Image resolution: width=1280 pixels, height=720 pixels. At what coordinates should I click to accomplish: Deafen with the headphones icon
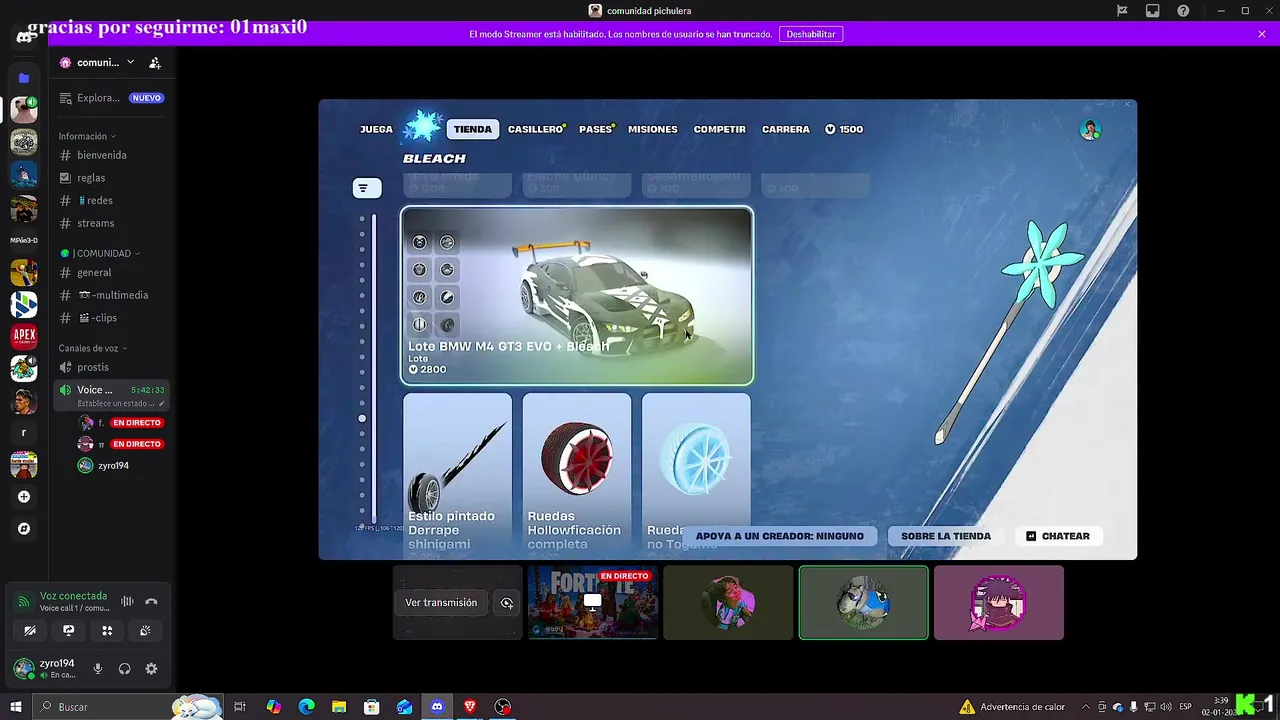point(125,669)
